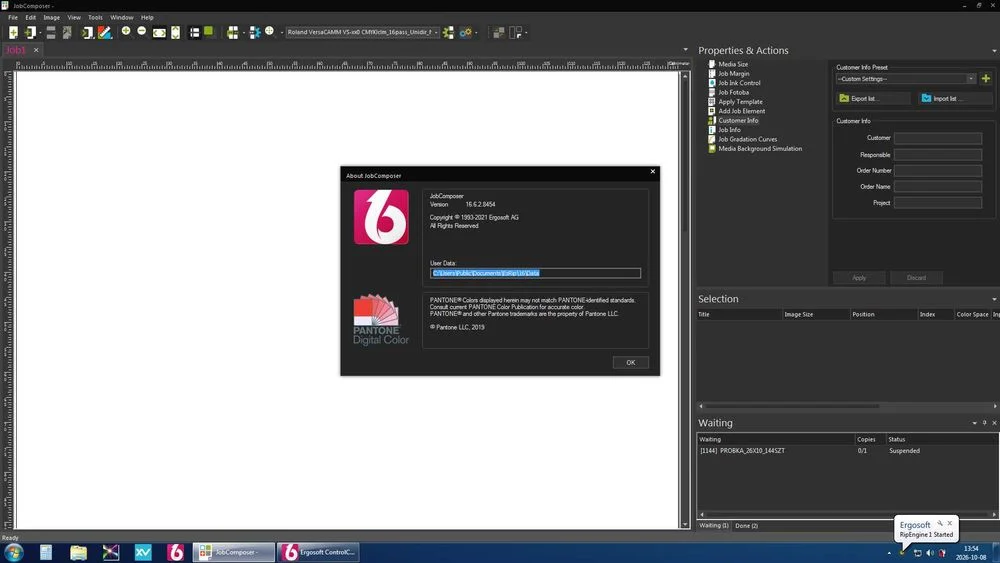The image size is (1000, 563).
Task: Click the colorful pencil edit icon
Action: (x=105, y=33)
